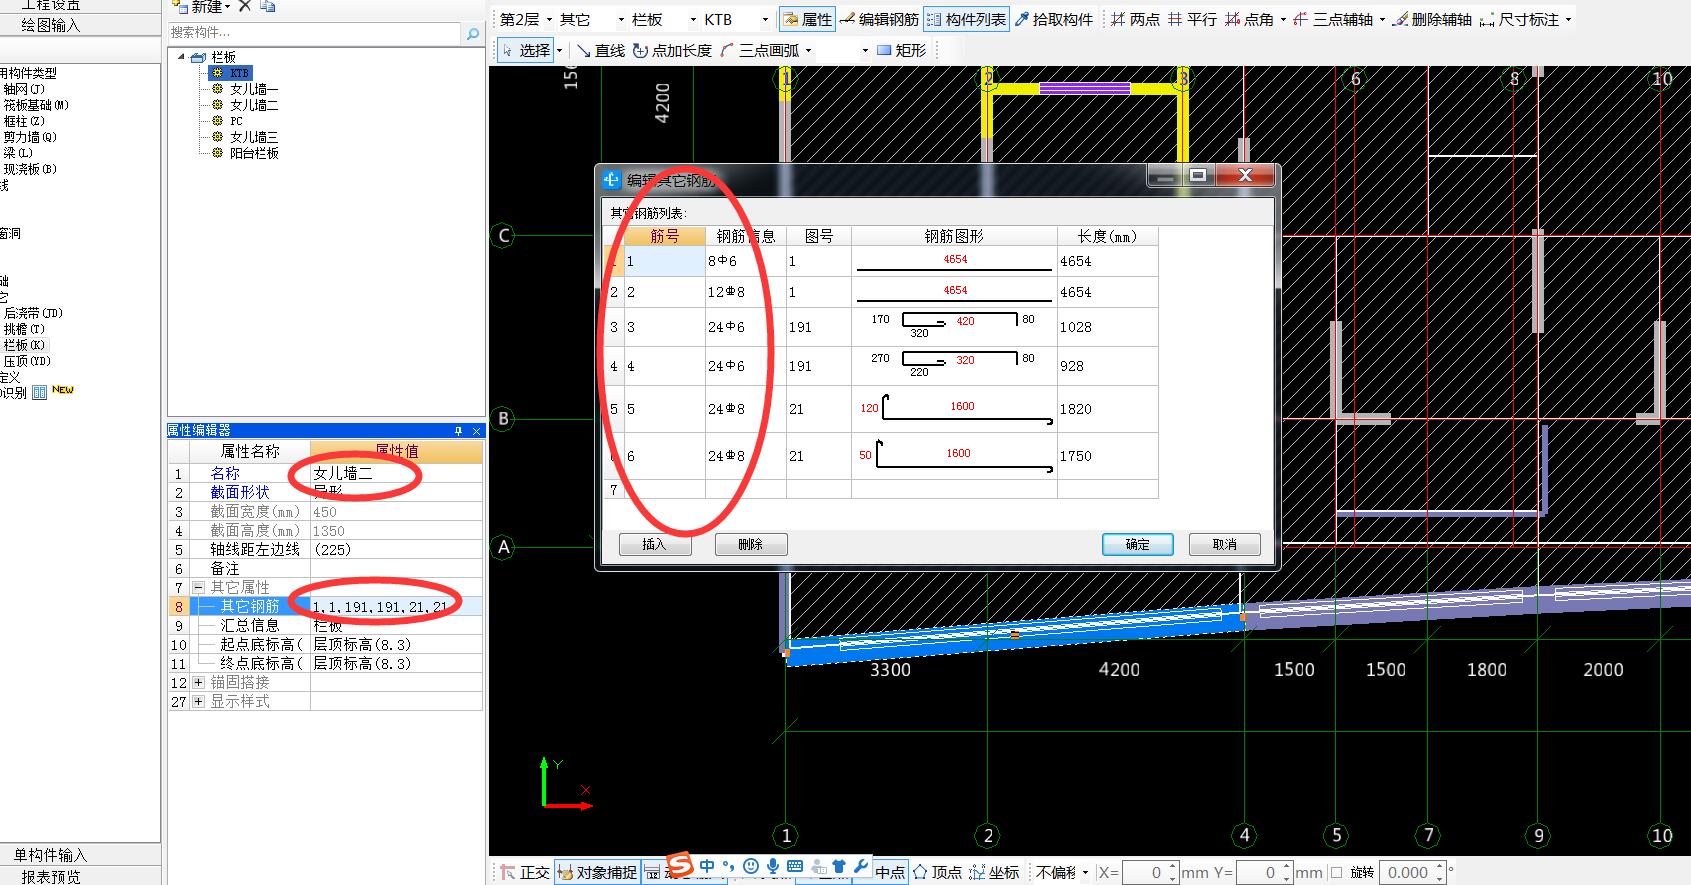Toggle the 属性 properties toolbar button
1691x885 pixels.
(x=808, y=19)
